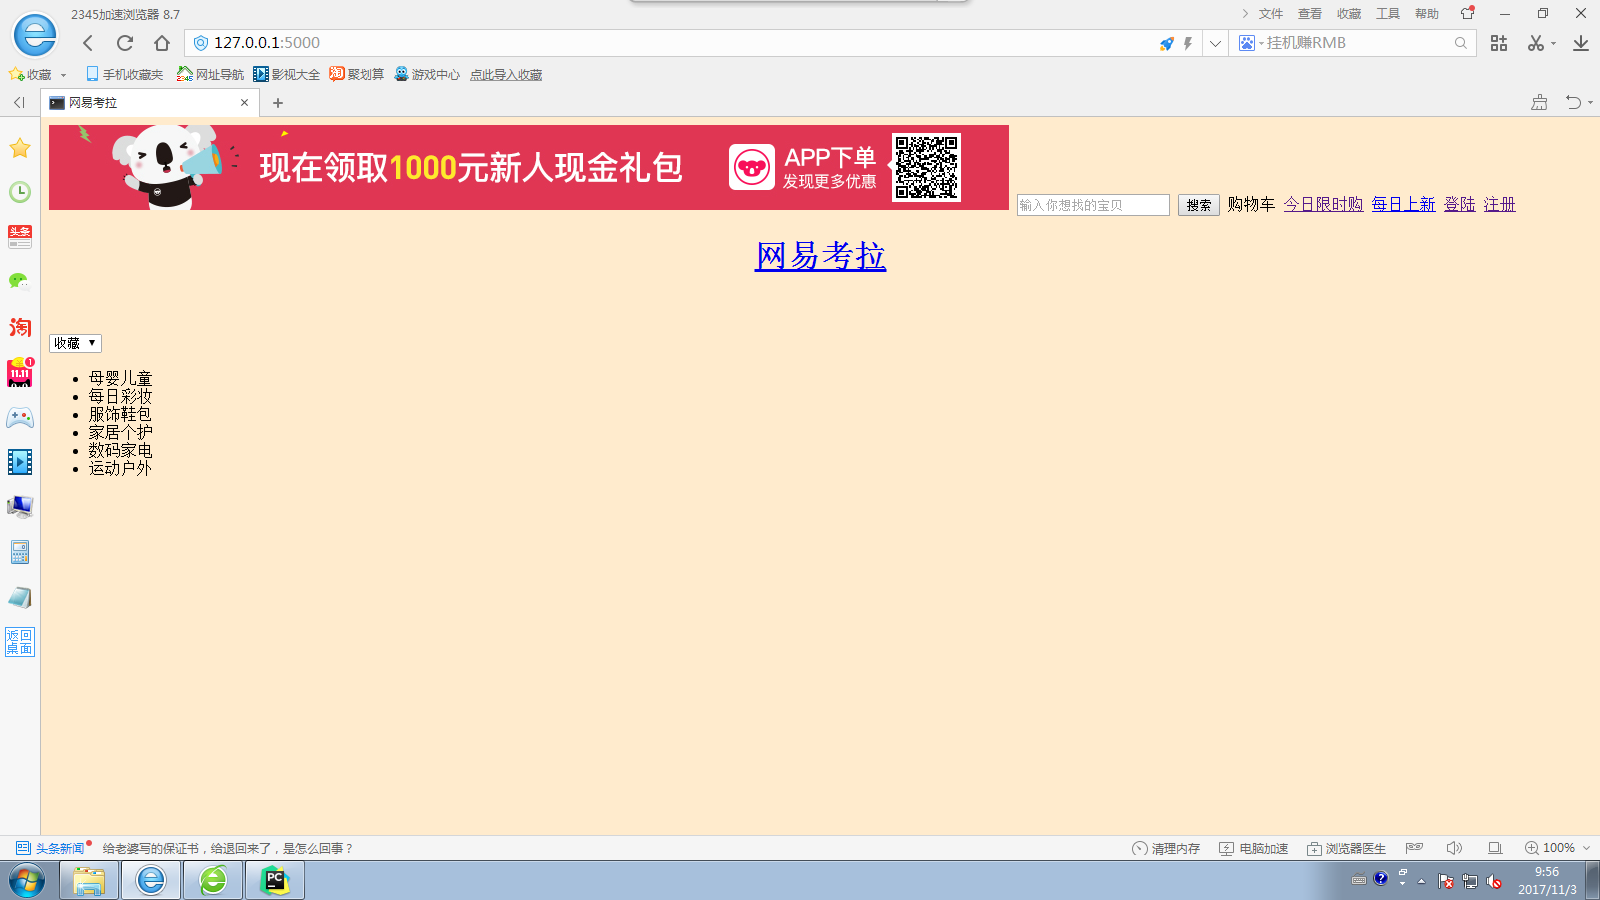Open 影视大全 bookmark
Screen dimensions: 1600x900
pos(287,74)
